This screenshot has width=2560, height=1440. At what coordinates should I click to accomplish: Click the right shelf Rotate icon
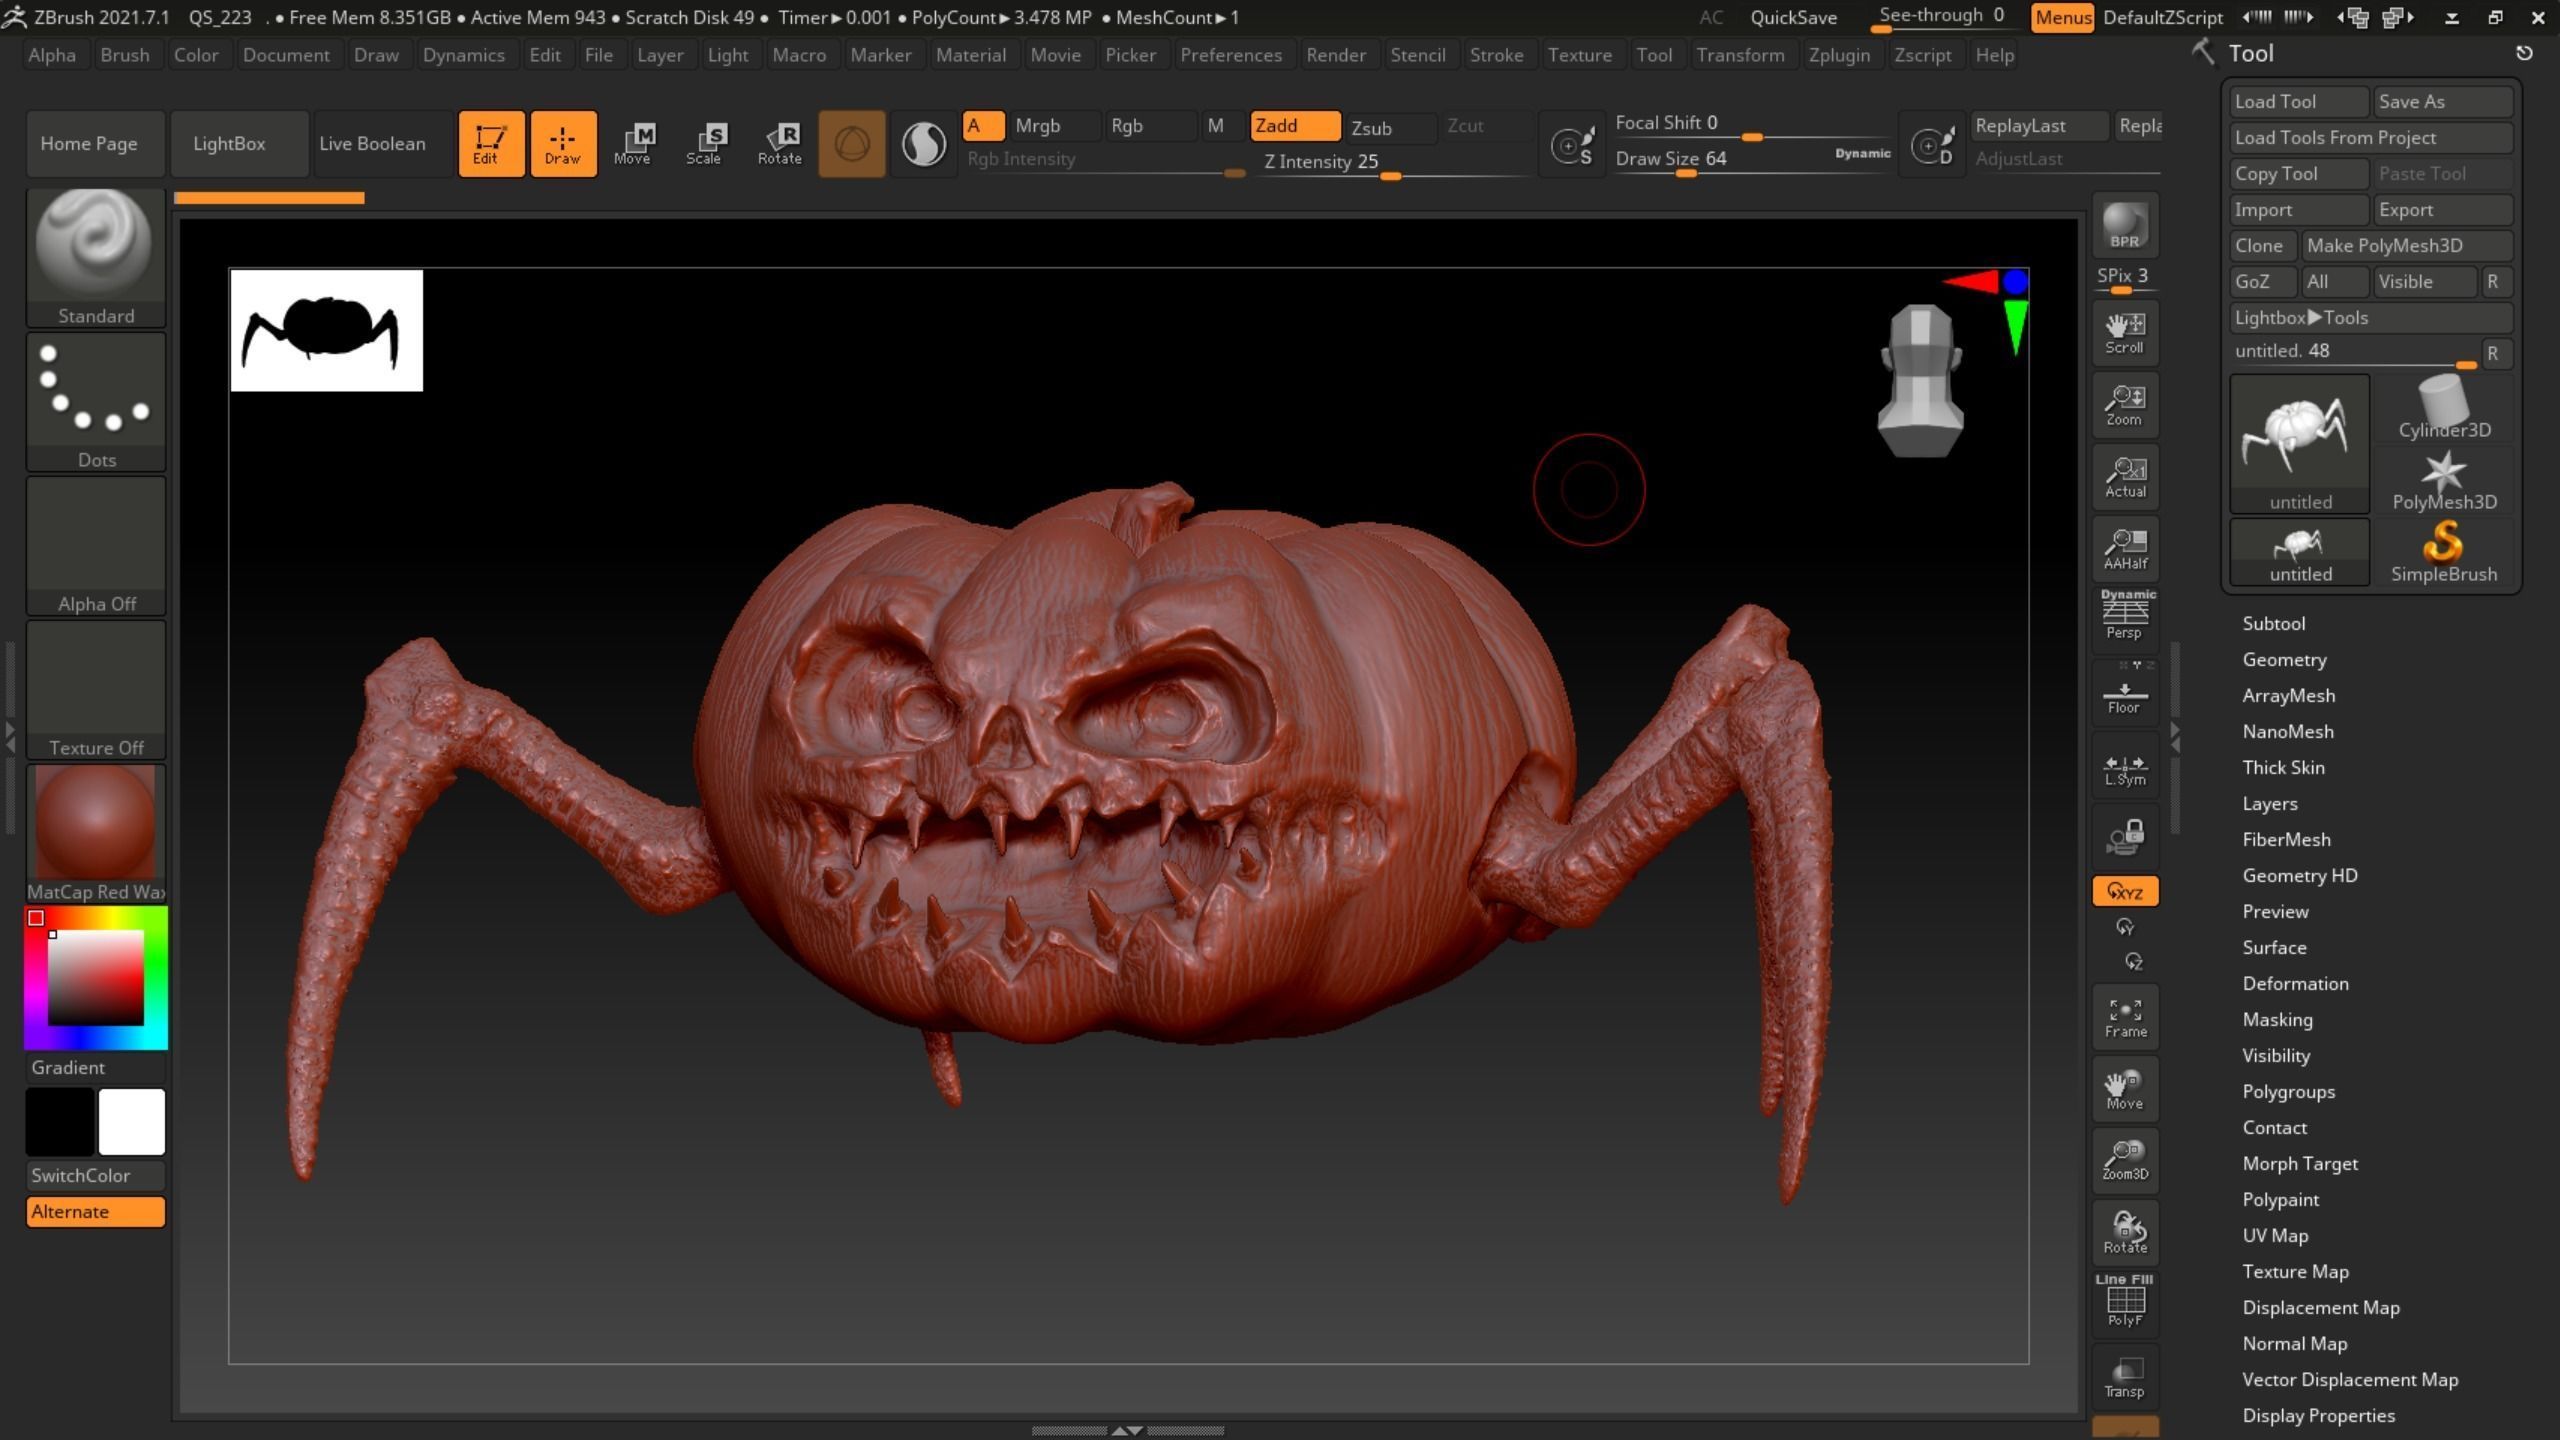(x=2125, y=1232)
